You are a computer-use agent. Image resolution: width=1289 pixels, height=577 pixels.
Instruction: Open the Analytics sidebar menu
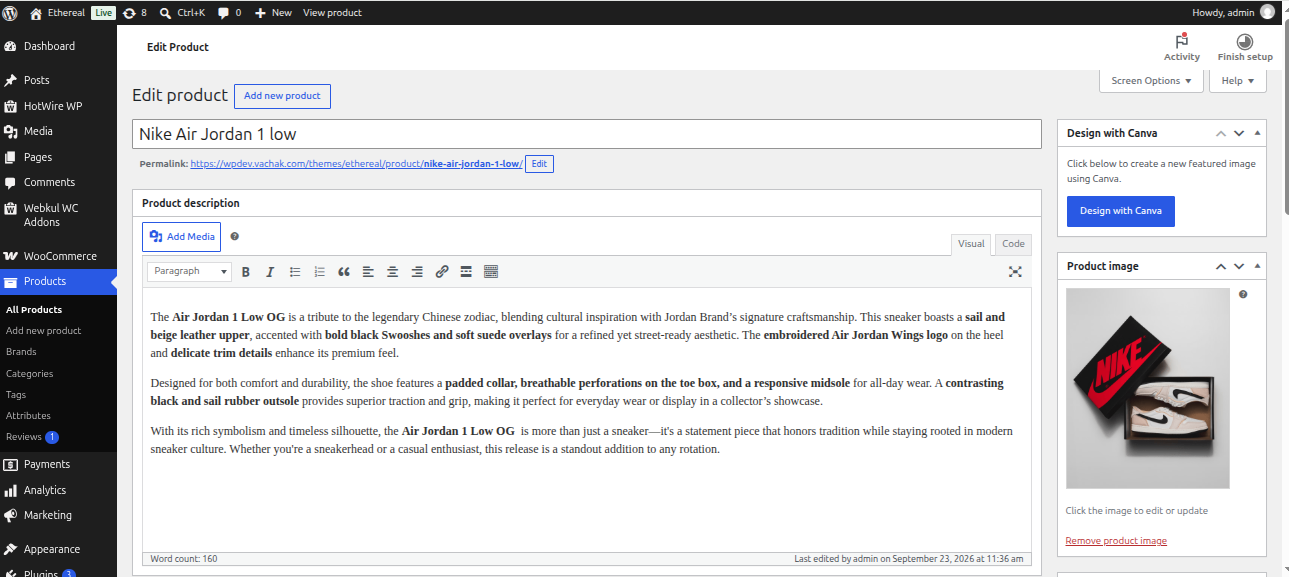pyautogui.click(x=58, y=490)
